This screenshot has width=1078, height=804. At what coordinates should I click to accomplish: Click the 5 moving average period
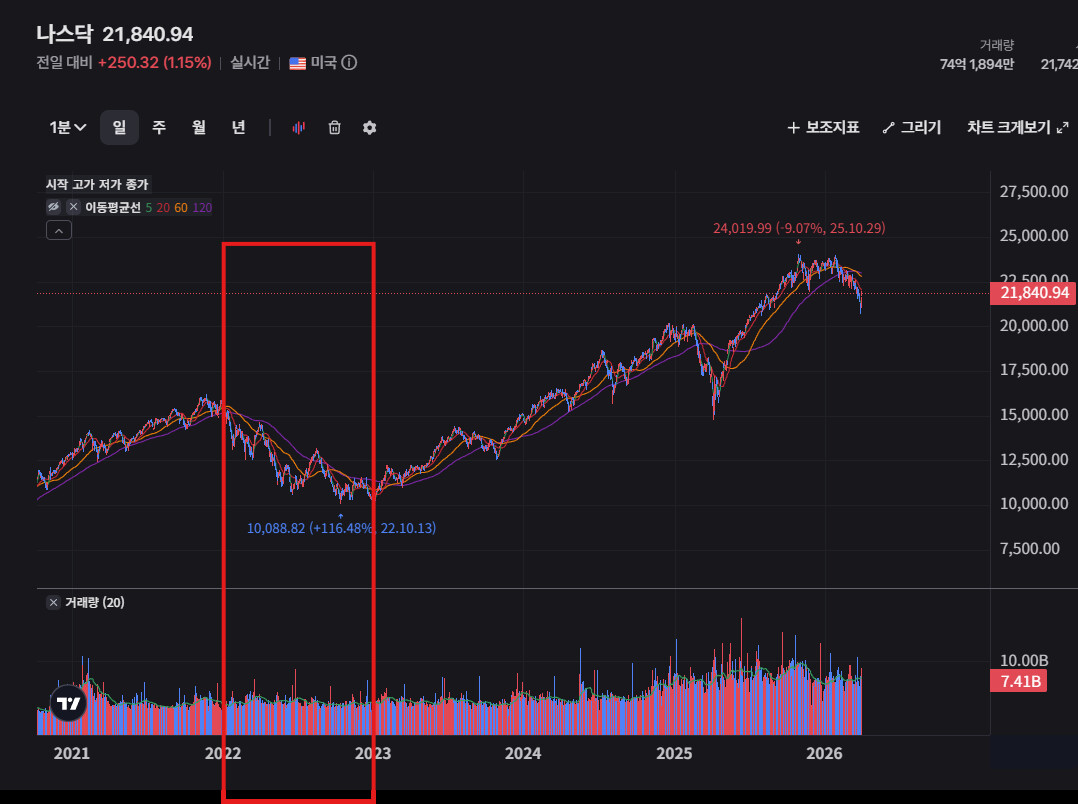[148, 208]
